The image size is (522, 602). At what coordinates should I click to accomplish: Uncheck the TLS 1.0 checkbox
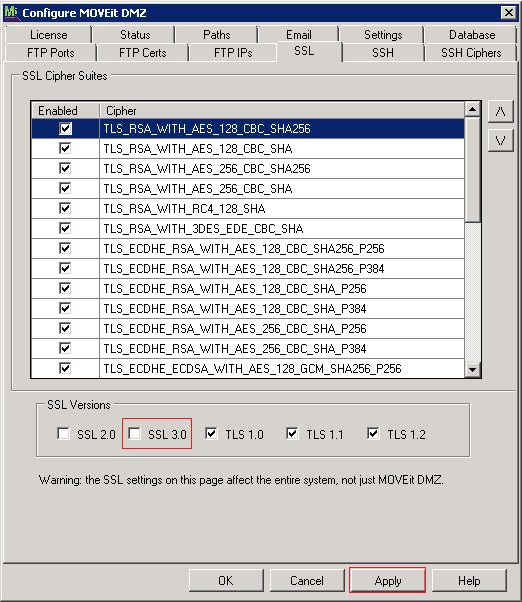pyautogui.click(x=211, y=433)
